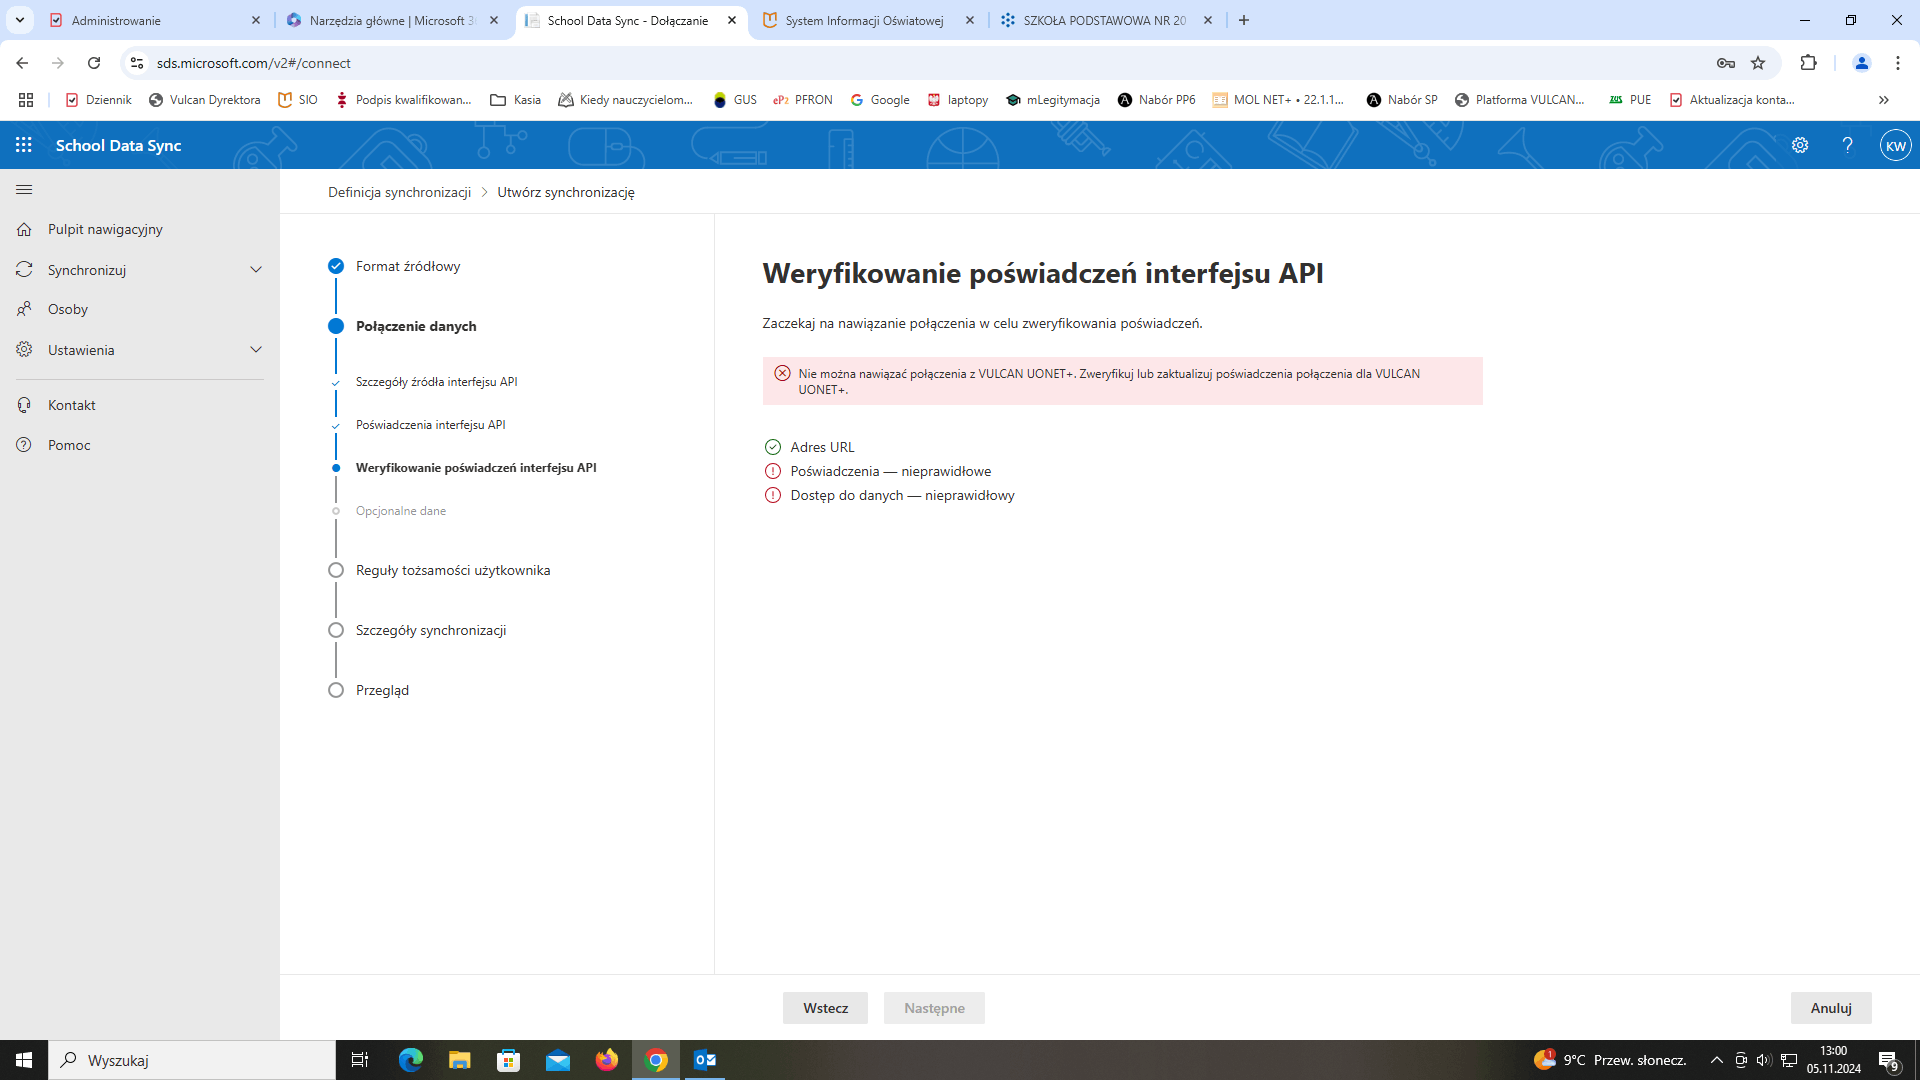This screenshot has width=1920, height=1080.
Task: Open Outlook from the taskbar
Action: point(705,1060)
